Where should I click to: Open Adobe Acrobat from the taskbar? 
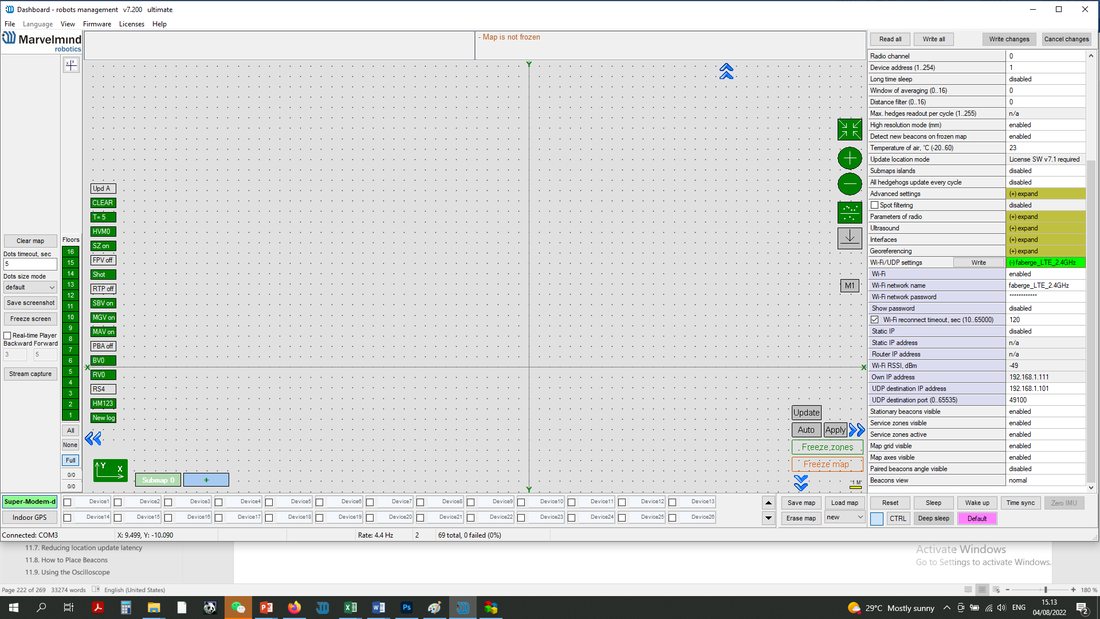click(98, 607)
